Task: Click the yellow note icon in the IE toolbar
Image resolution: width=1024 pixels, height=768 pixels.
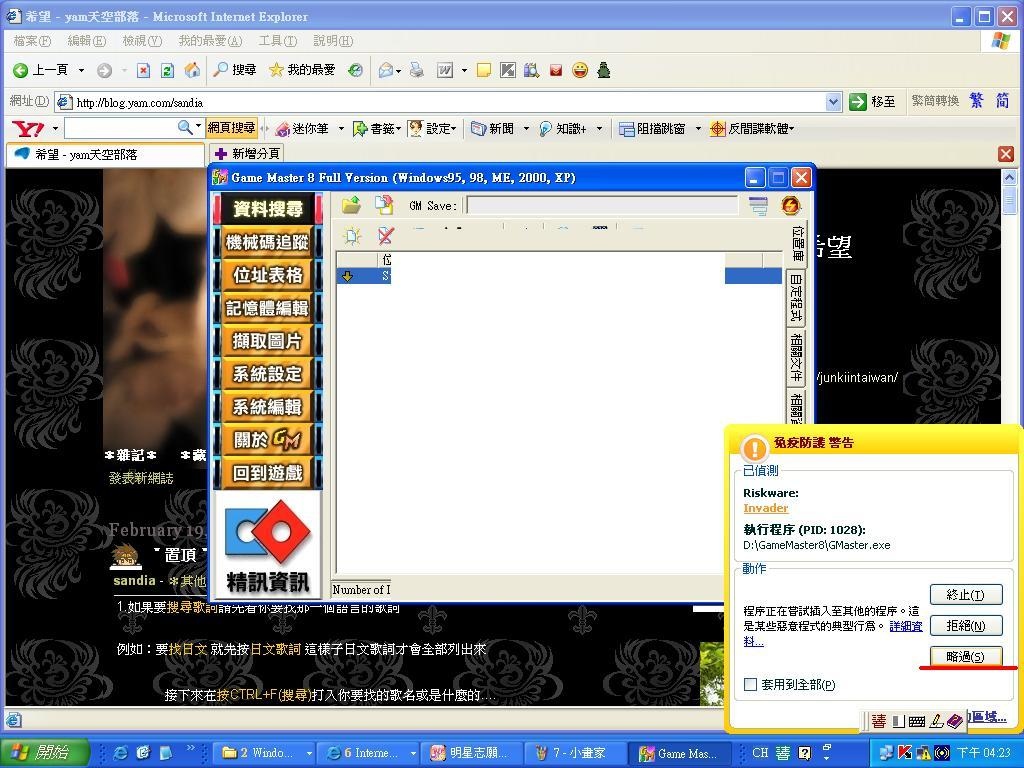Action: pos(484,70)
